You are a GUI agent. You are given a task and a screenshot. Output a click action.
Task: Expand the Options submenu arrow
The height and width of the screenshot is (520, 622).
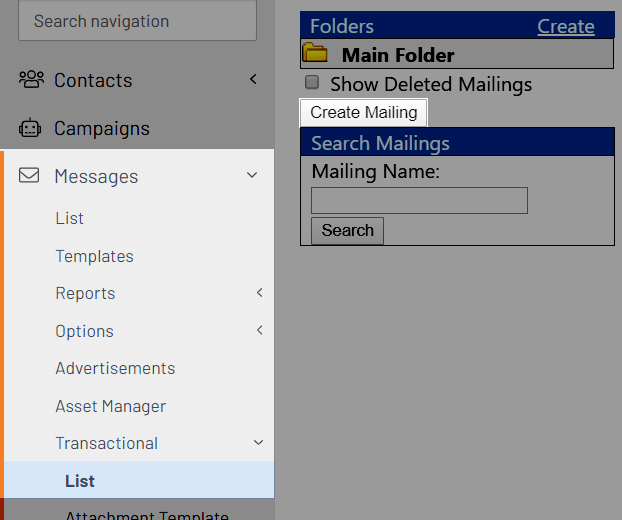coord(259,330)
